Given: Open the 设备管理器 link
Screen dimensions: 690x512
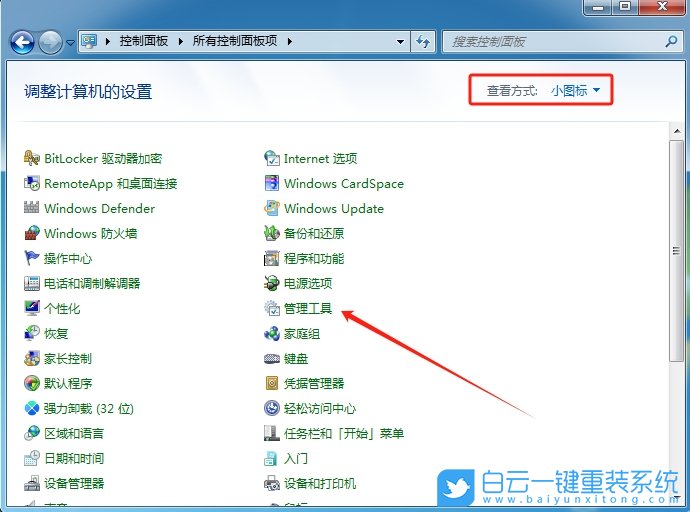Looking at the screenshot, I should click(x=74, y=483).
